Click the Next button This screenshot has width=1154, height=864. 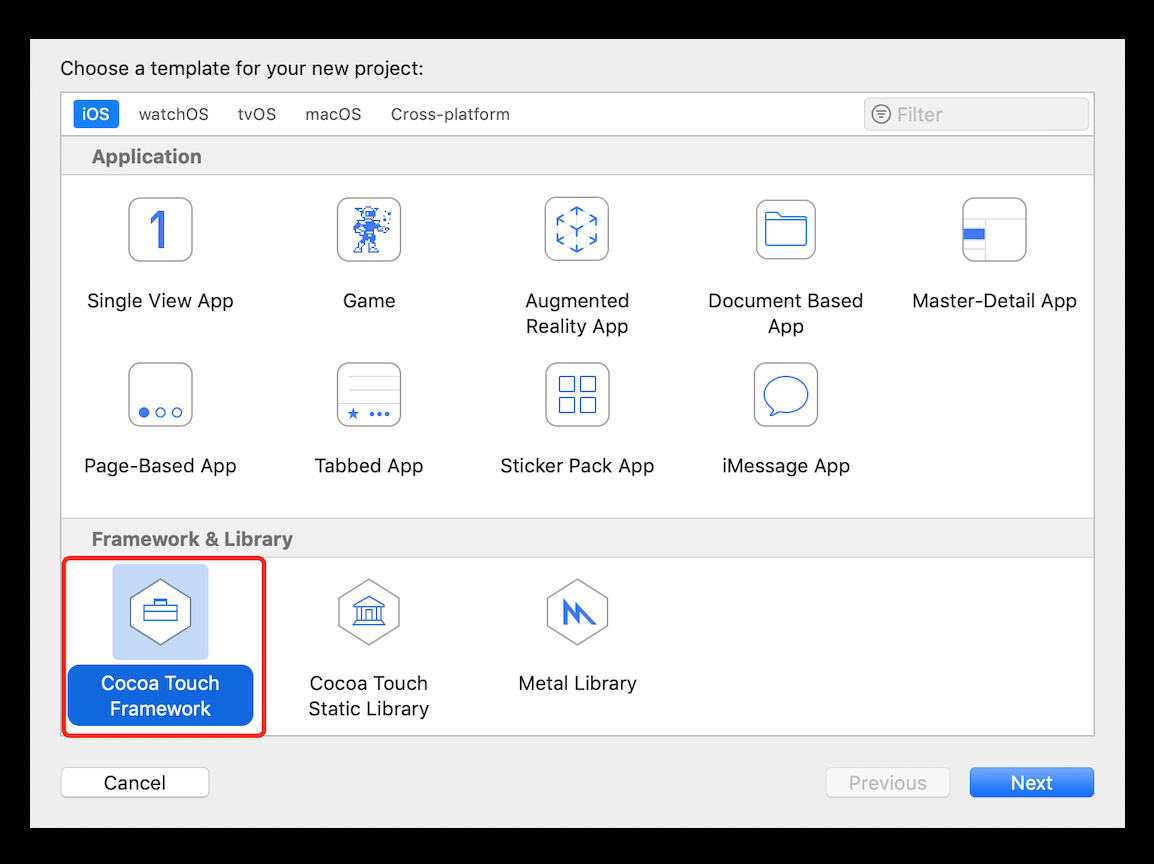click(1031, 783)
